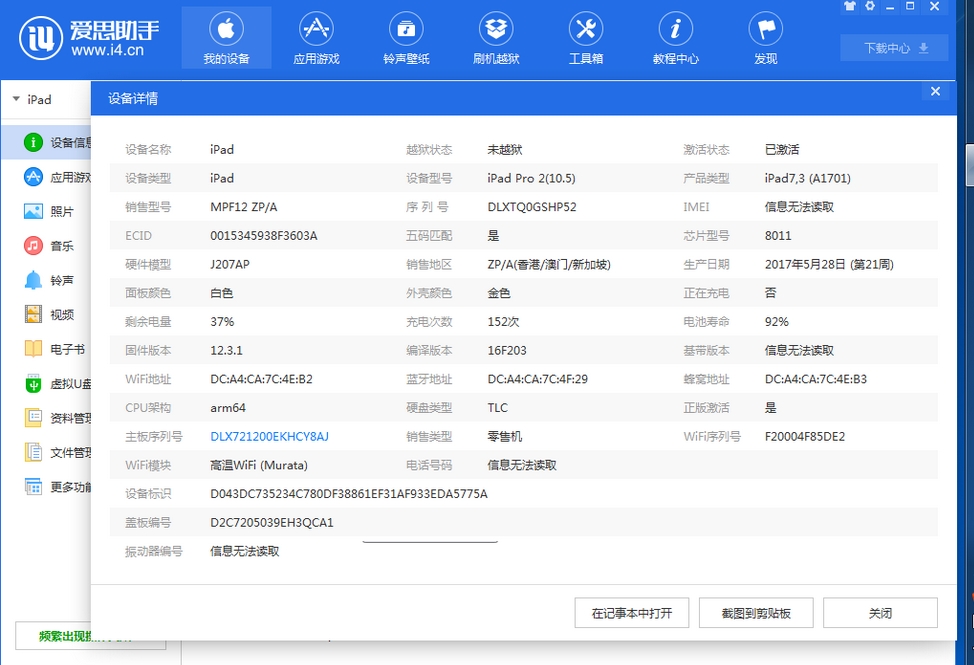Viewport: 974px width, 665px height.
Task: Click 销售类型 value 零售机
Action: (x=504, y=437)
